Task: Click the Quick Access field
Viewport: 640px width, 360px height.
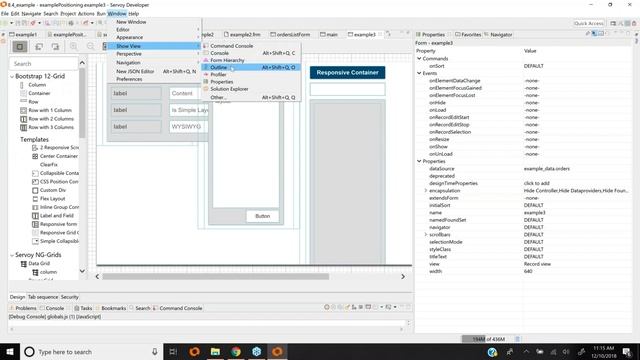Action: [x=589, y=24]
